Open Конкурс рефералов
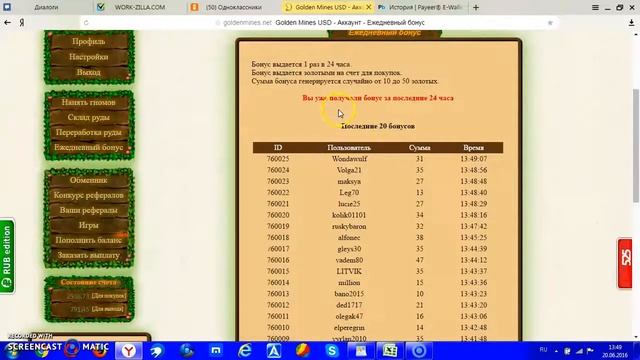640x360 pixels. click(89, 195)
